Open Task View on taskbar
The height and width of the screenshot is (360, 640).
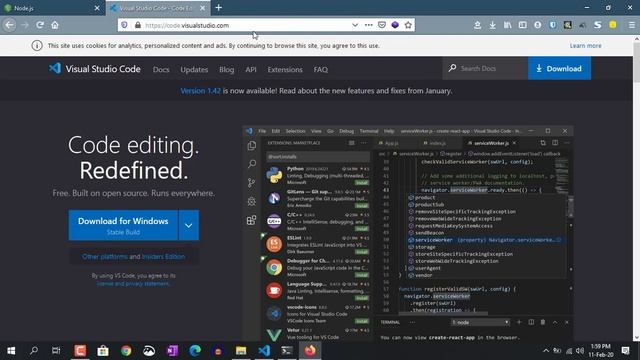tap(56, 351)
